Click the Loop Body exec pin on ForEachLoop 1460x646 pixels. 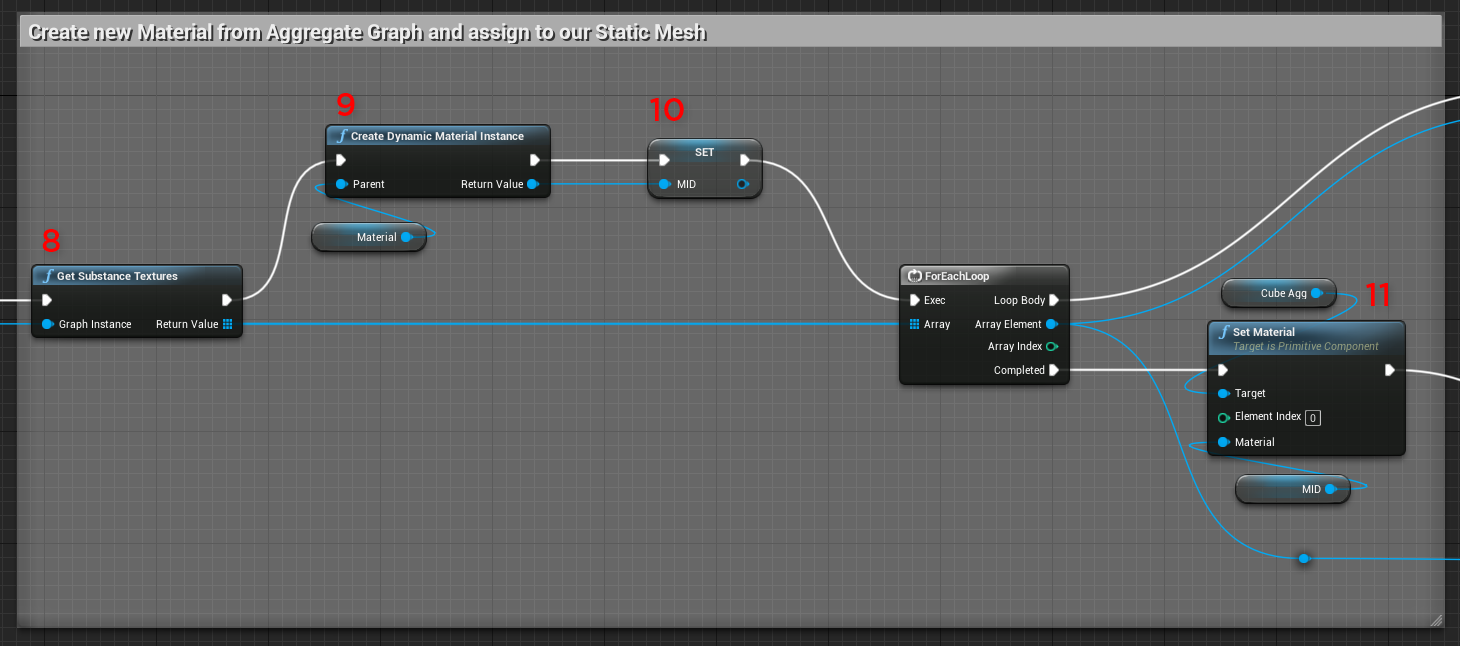coord(1055,300)
